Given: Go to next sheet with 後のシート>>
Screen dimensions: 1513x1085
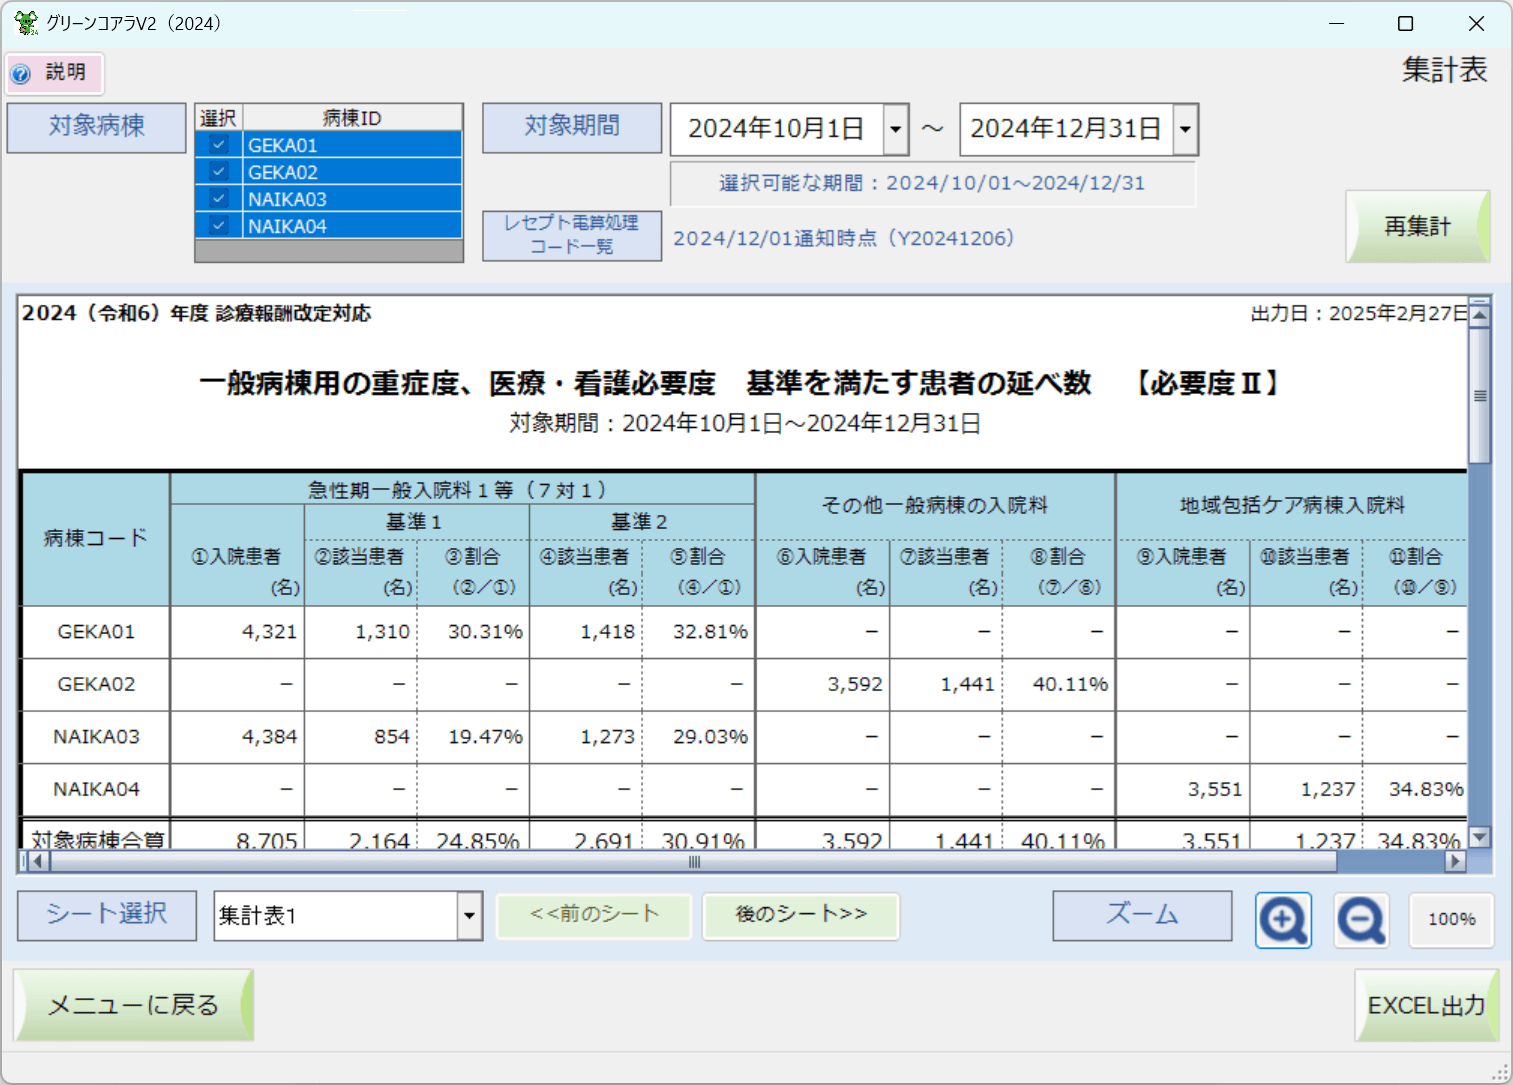Looking at the screenshot, I should [801, 915].
